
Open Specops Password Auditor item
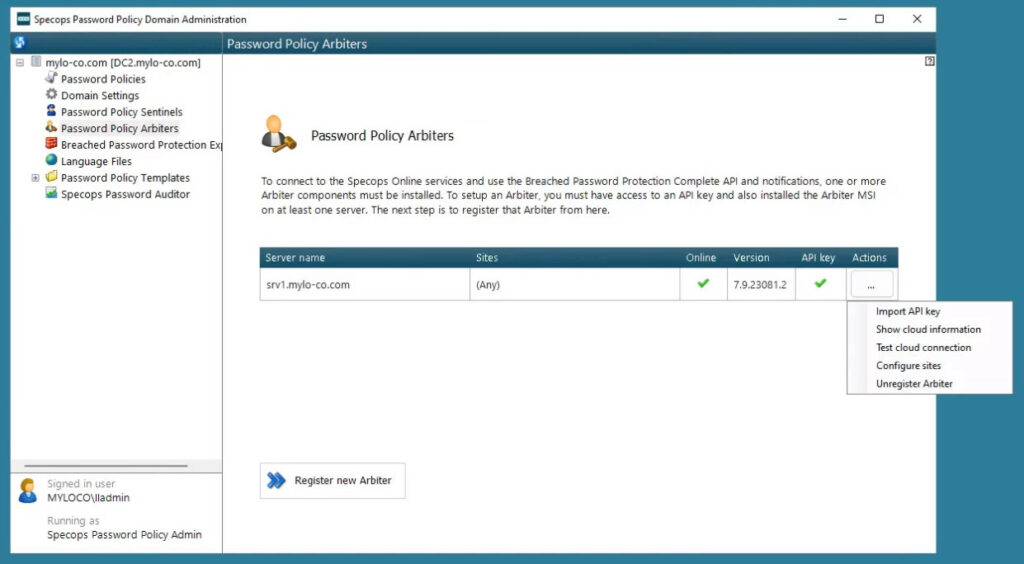(125, 194)
